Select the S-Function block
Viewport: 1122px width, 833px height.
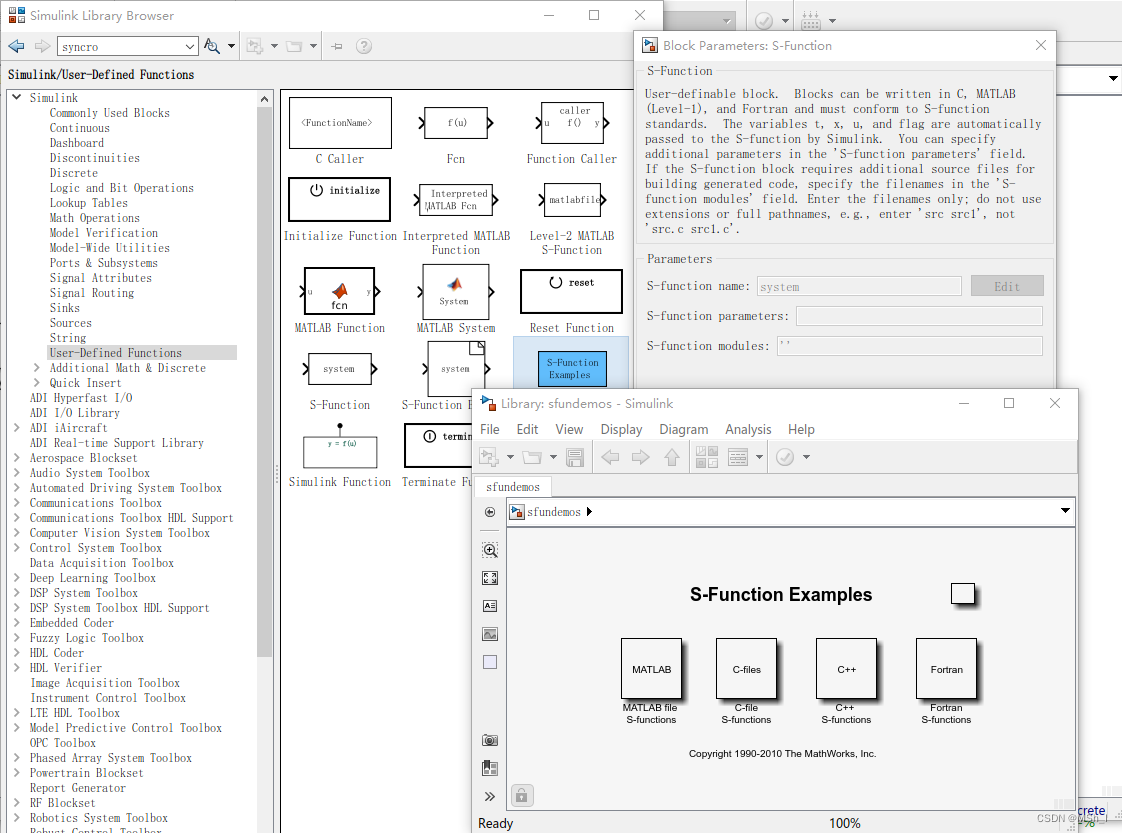click(x=340, y=369)
